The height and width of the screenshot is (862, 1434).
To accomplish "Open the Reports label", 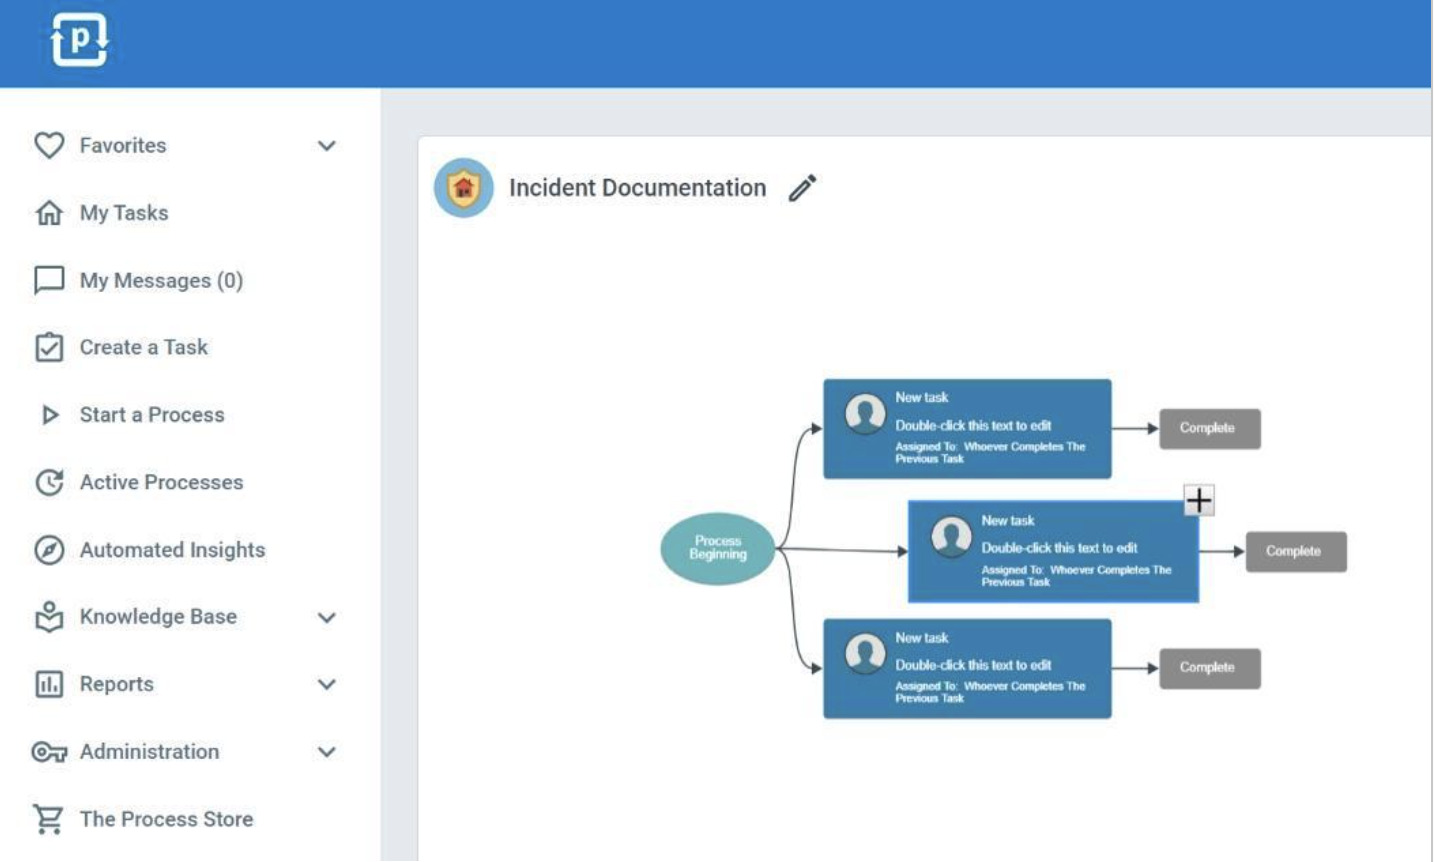I will 117,684.
